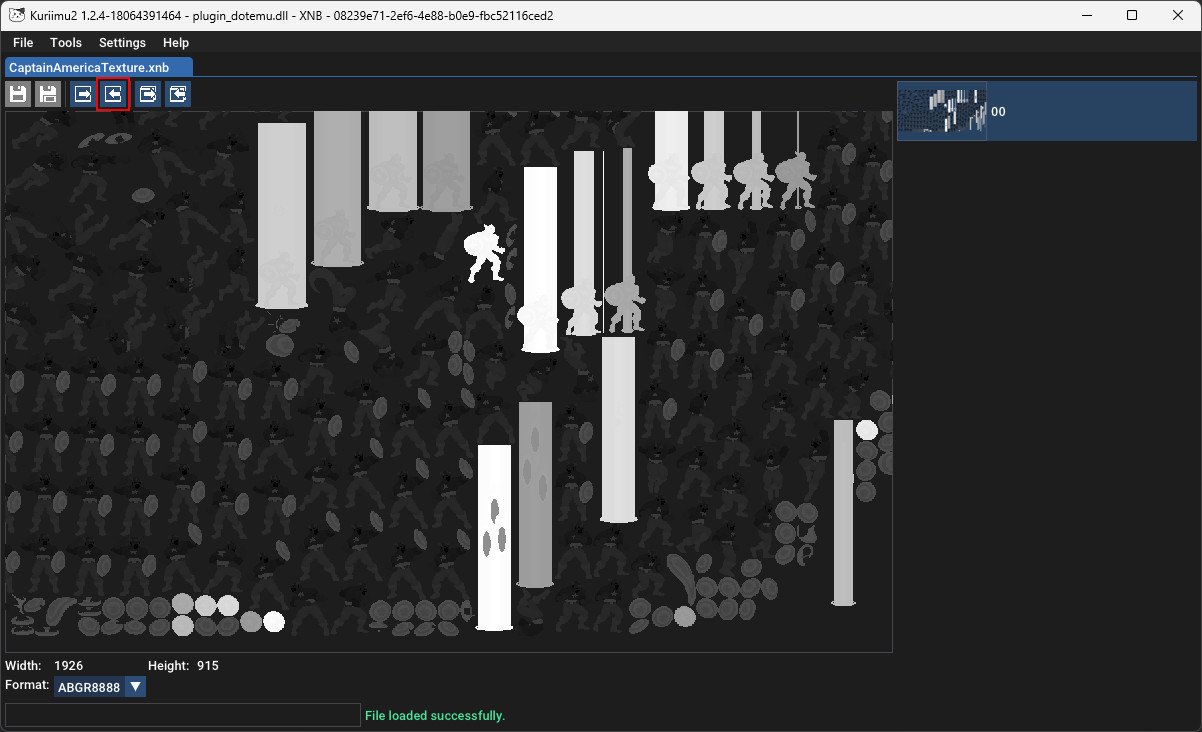Select image 00 thumbnail in list
This screenshot has height=732, width=1202.
coord(942,111)
